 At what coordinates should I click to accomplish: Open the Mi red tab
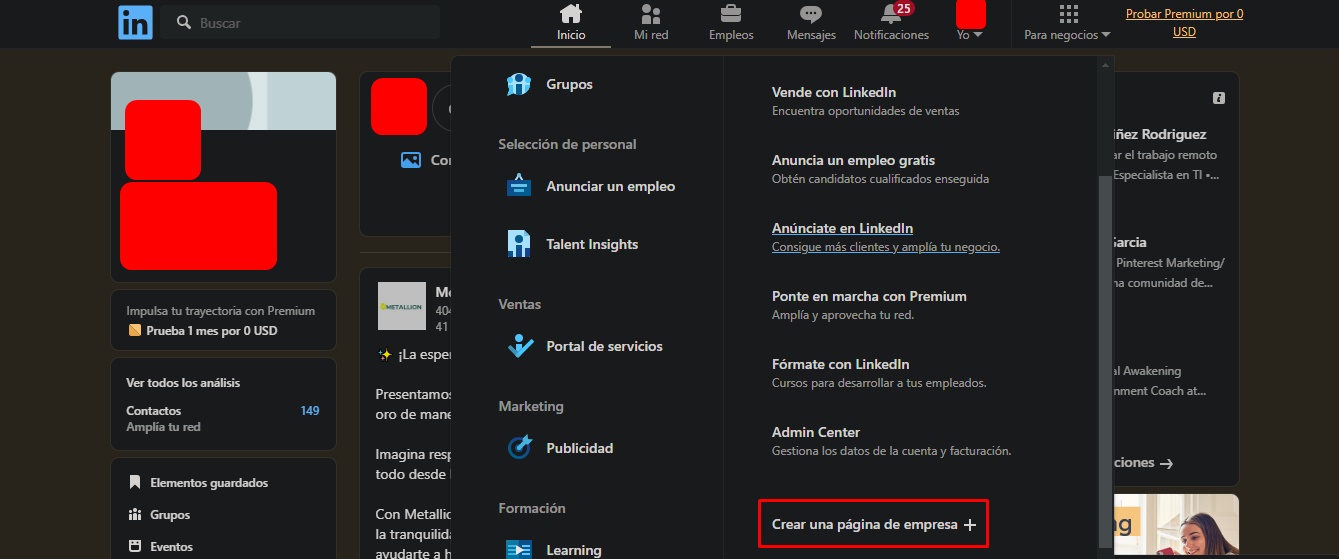pos(651,23)
